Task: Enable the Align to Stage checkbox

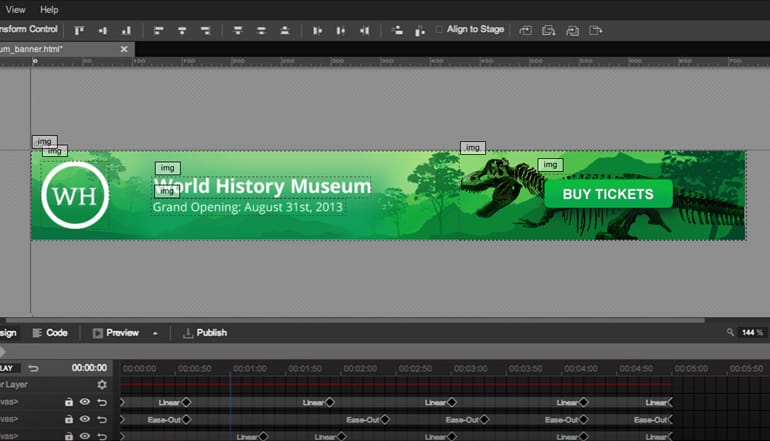Action: click(x=439, y=30)
